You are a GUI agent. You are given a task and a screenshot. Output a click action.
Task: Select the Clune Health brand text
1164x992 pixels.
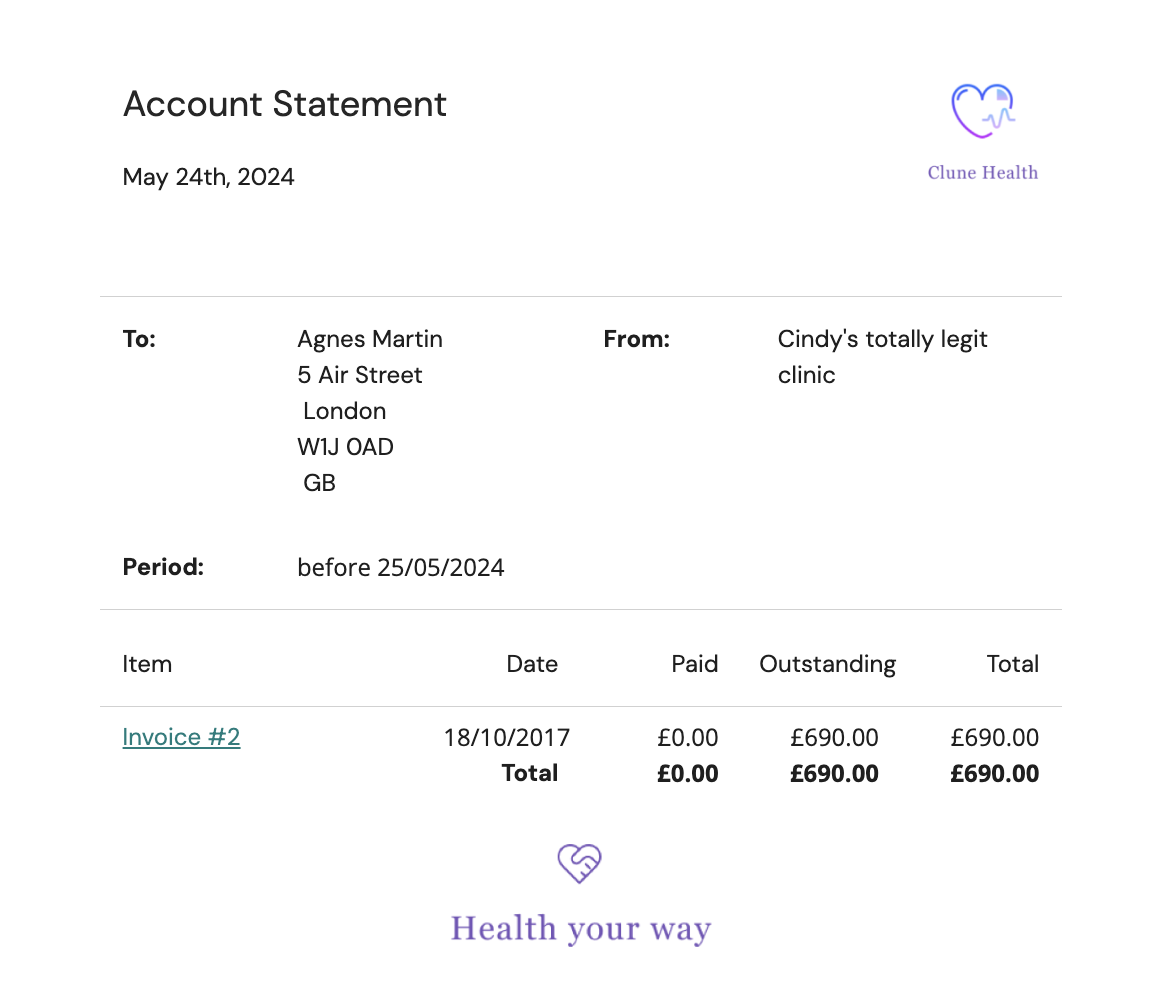click(x=983, y=173)
